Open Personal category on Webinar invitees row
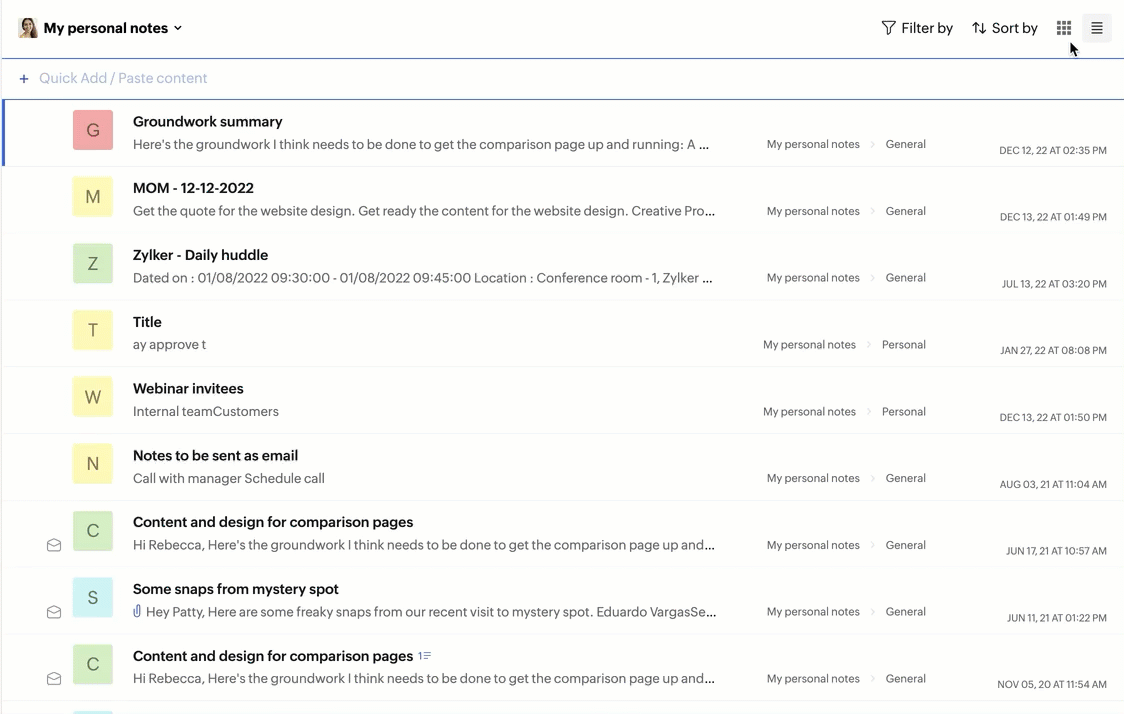Viewport: 1124px width, 714px height. [903, 411]
